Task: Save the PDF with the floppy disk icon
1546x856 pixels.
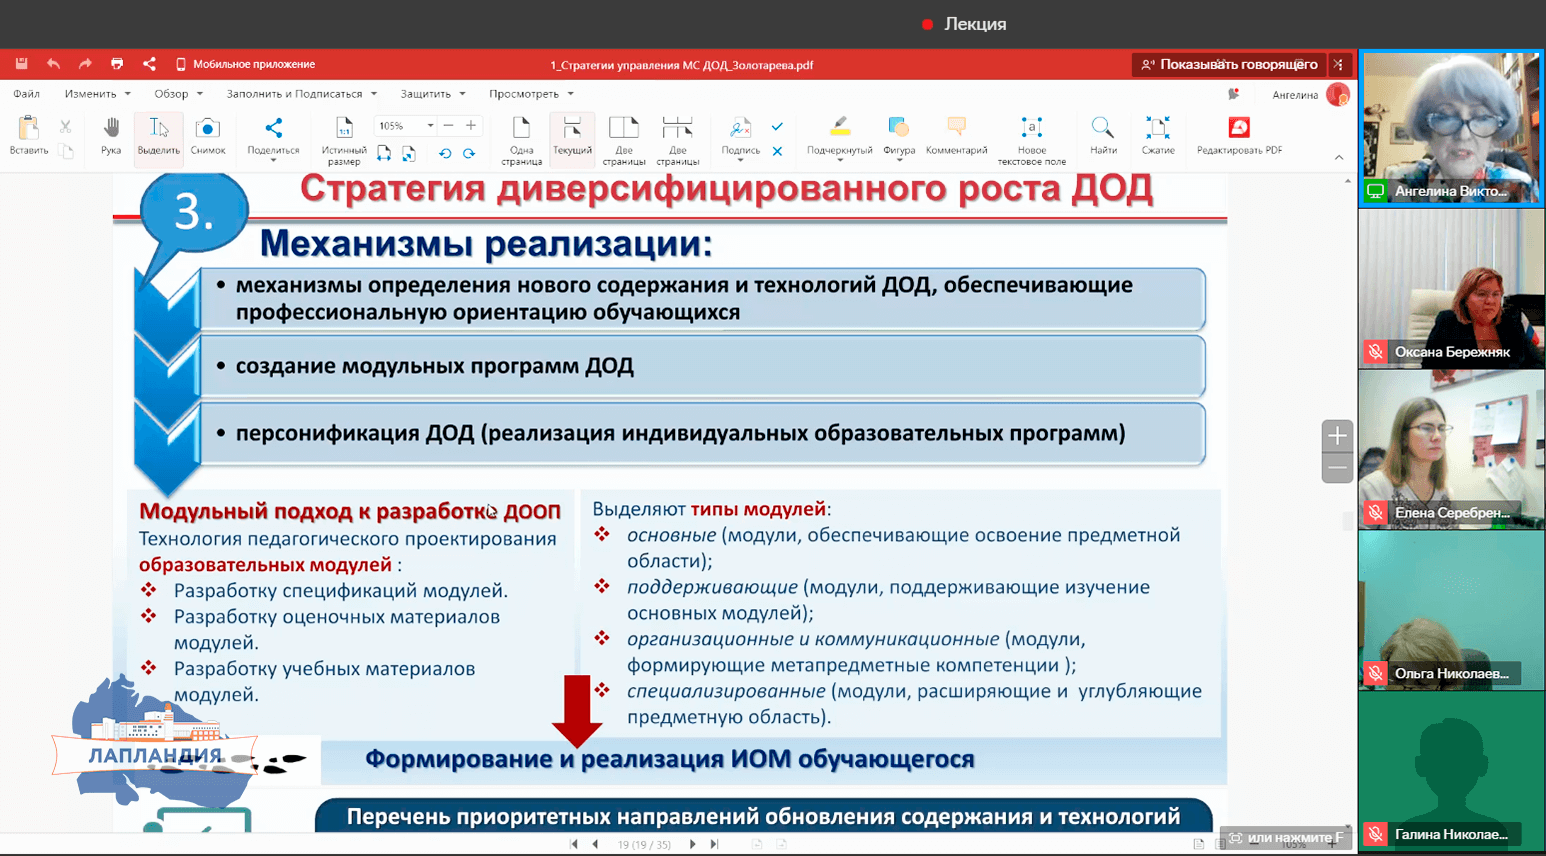Action: [21, 64]
